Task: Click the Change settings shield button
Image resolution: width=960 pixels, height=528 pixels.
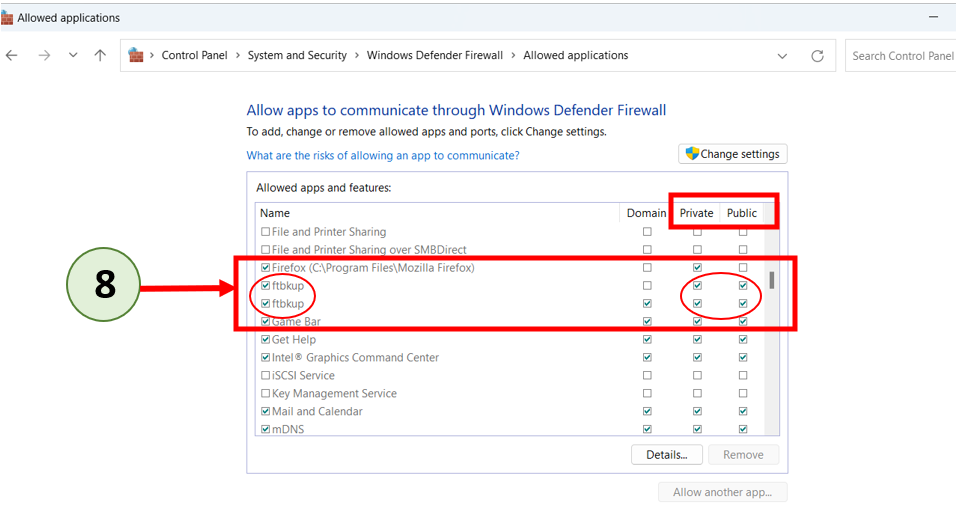Action: coord(732,154)
